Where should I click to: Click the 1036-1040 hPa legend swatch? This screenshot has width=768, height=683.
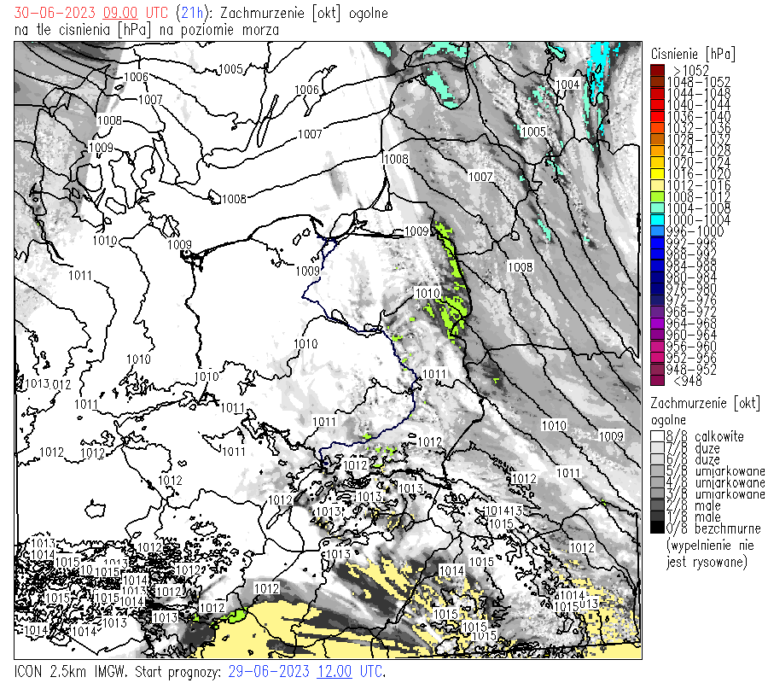coord(656,115)
